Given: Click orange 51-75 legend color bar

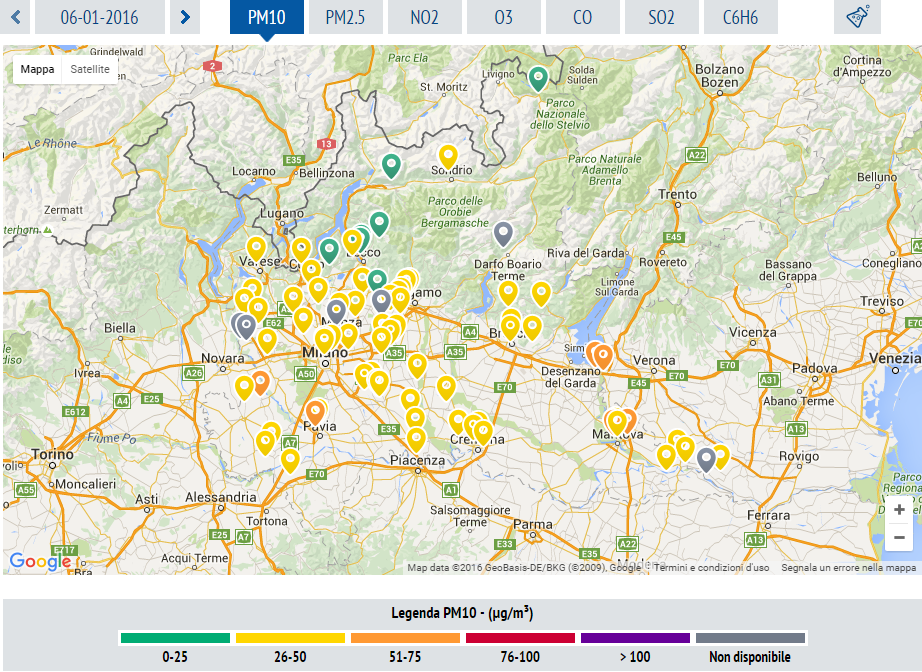Looking at the screenshot, I should point(405,638).
